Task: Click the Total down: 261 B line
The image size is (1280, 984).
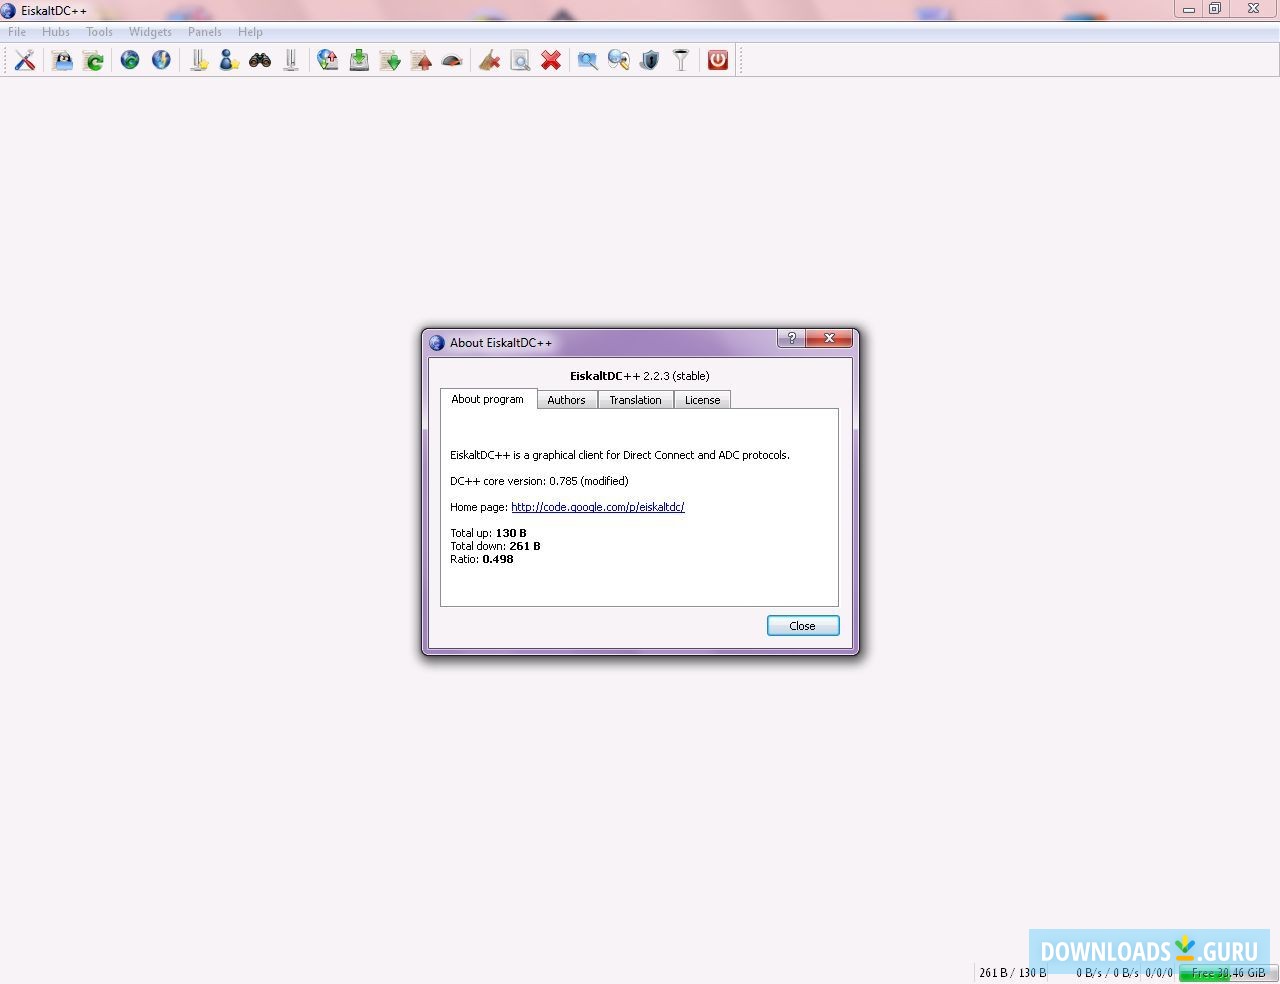Action: coord(495,546)
